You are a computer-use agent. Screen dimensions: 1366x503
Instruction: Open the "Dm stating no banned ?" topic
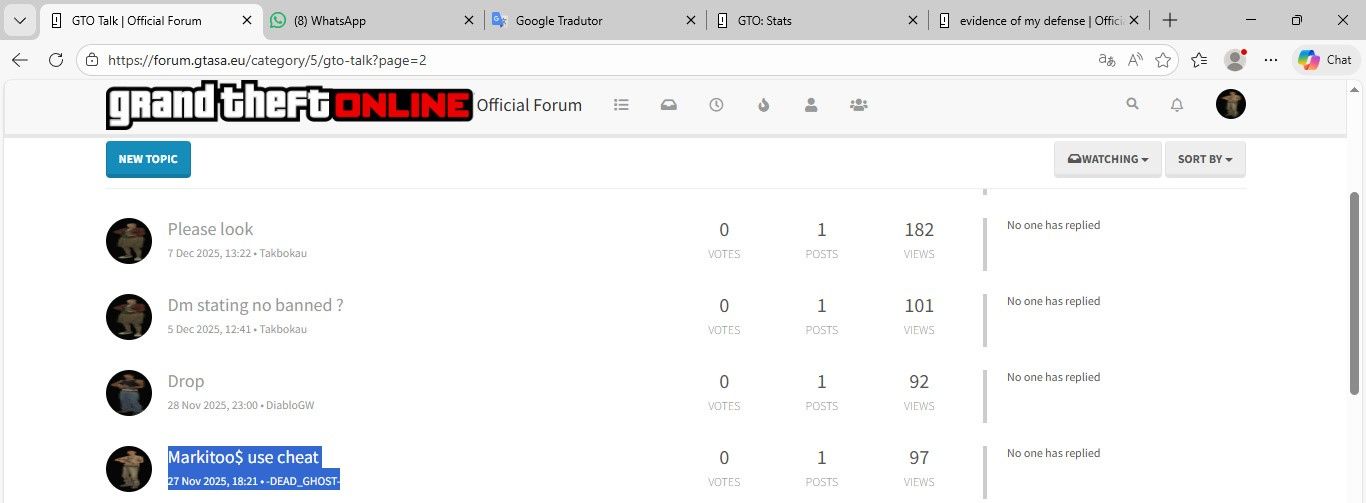click(x=255, y=305)
